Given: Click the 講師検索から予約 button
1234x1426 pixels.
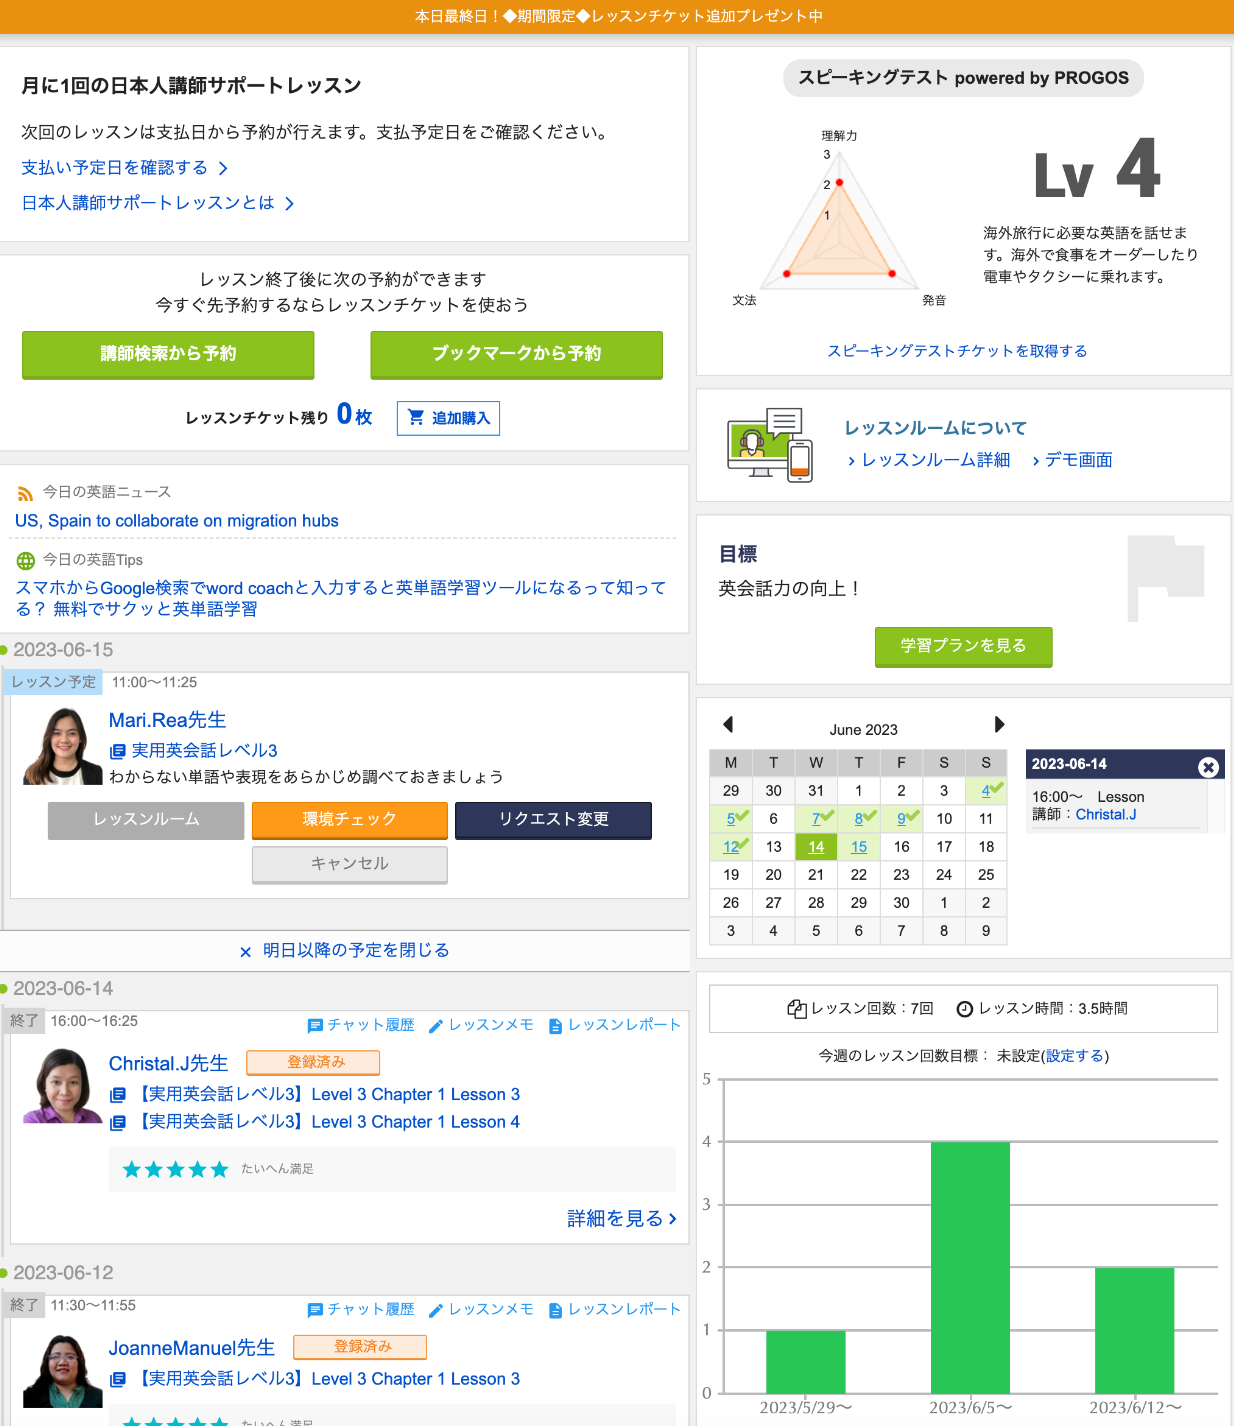Looking at the screenshot, I should coord(168,354).
